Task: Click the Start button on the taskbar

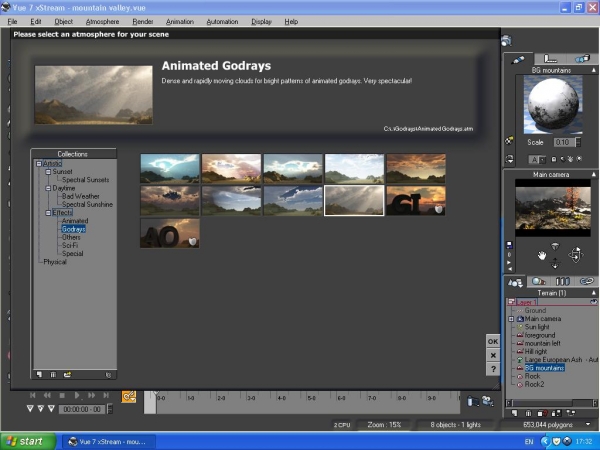Action: [x=26, y=442]
